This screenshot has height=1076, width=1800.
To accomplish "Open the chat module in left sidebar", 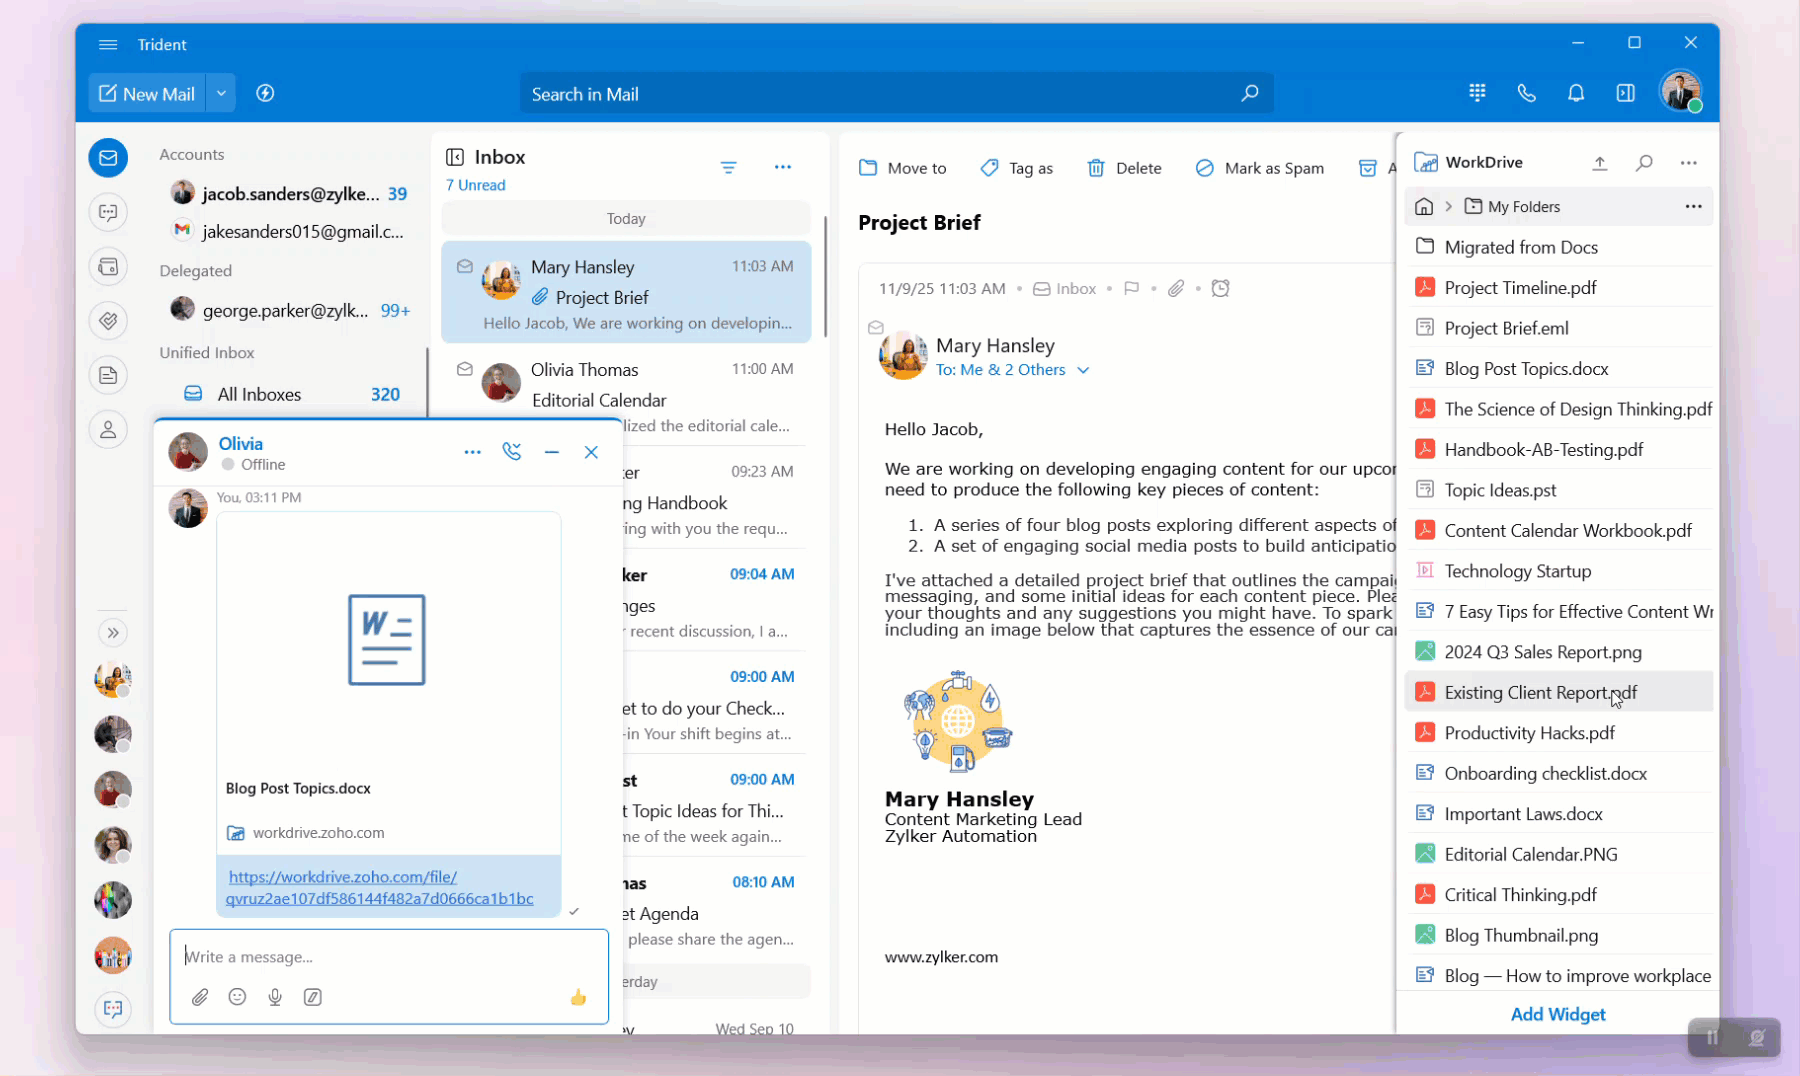I will [108, 212].
